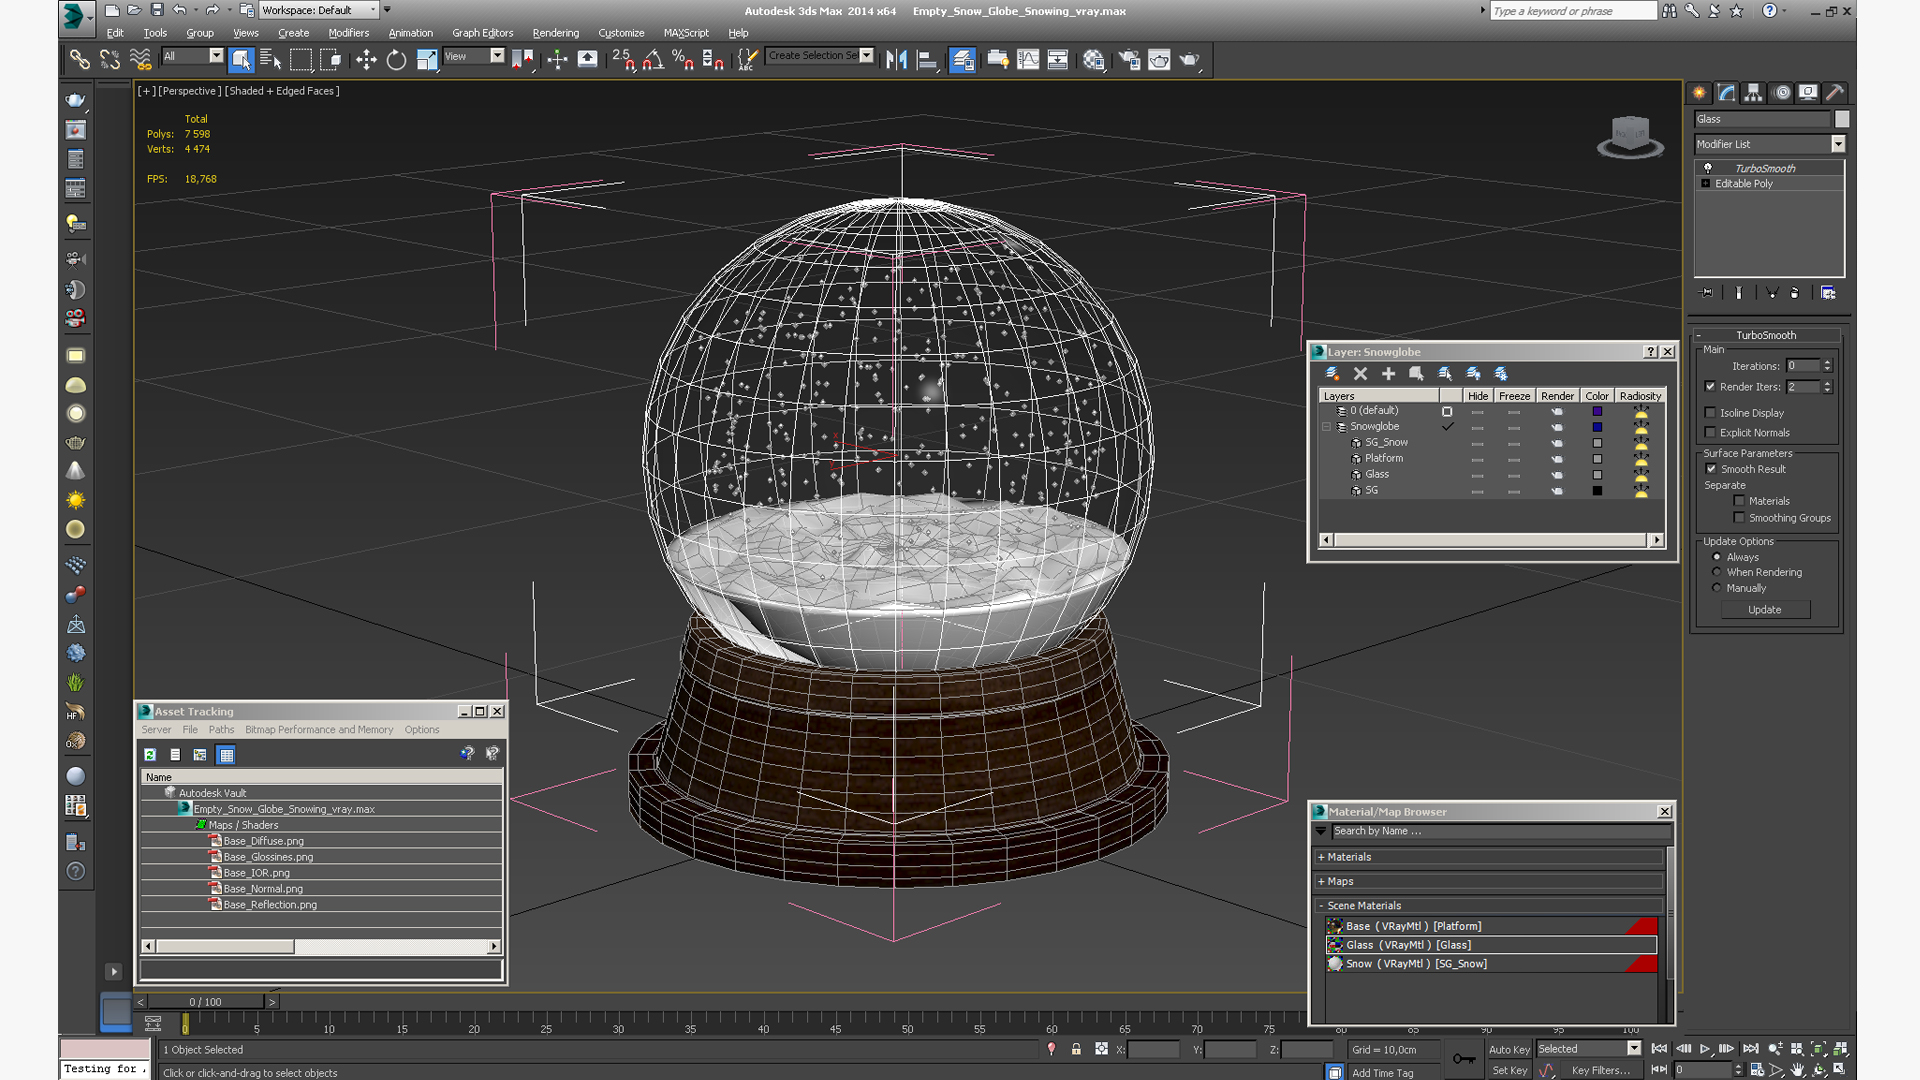The image size is (1920, 1080).
Task: Open the Material Editor from toolbar
Action: (1093, 60)
